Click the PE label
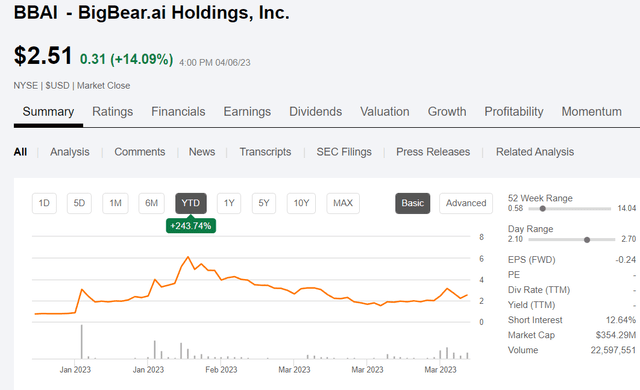This screenshot has width=640, height=390. coord(514,275)
